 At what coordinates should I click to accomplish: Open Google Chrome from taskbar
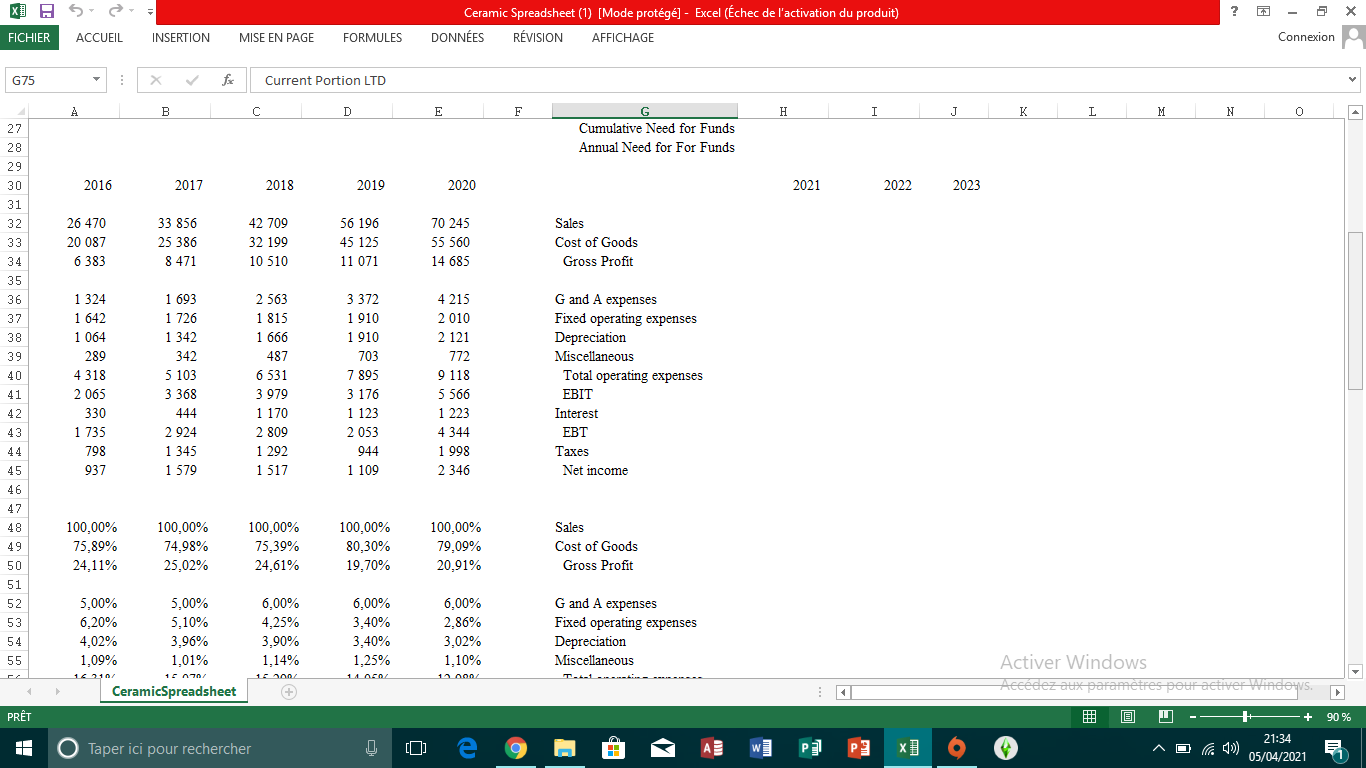(515, 748)
